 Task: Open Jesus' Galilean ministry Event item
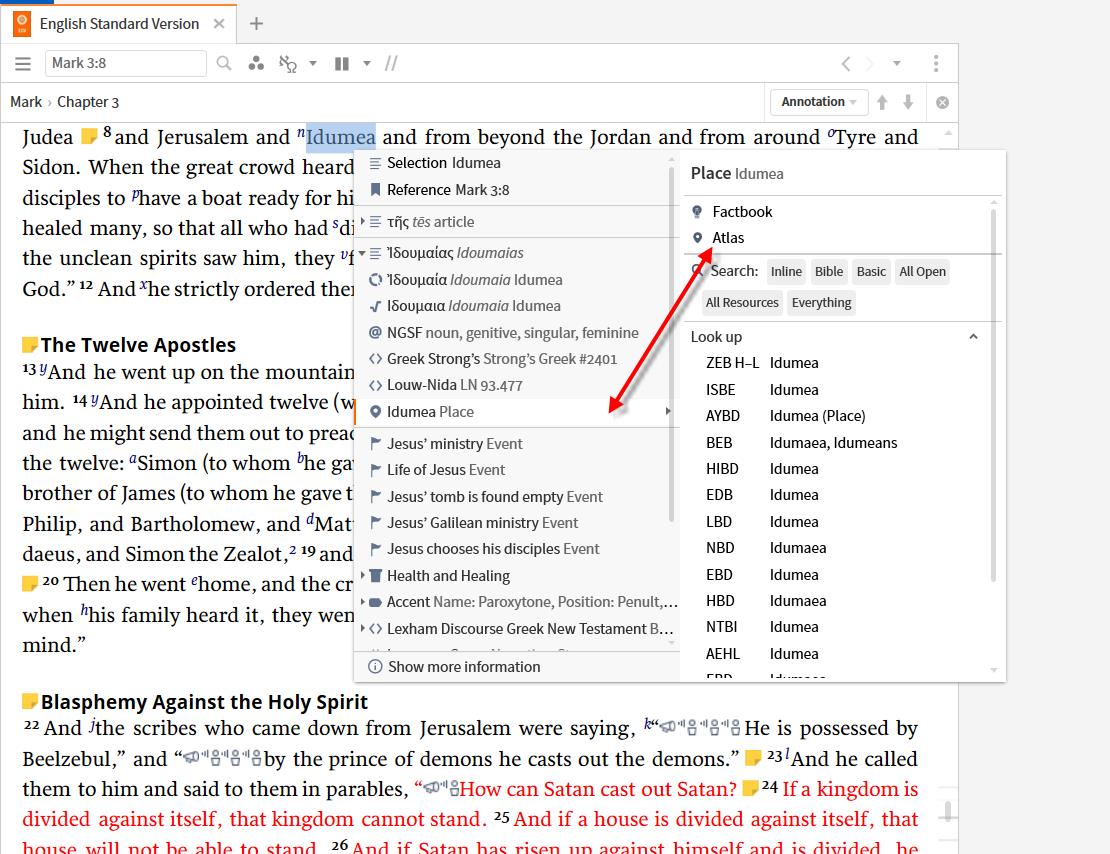point(474,523)
